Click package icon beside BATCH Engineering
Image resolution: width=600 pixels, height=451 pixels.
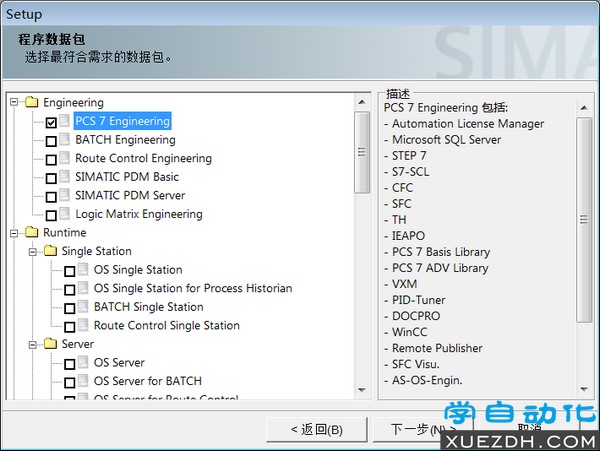[65, 139]
